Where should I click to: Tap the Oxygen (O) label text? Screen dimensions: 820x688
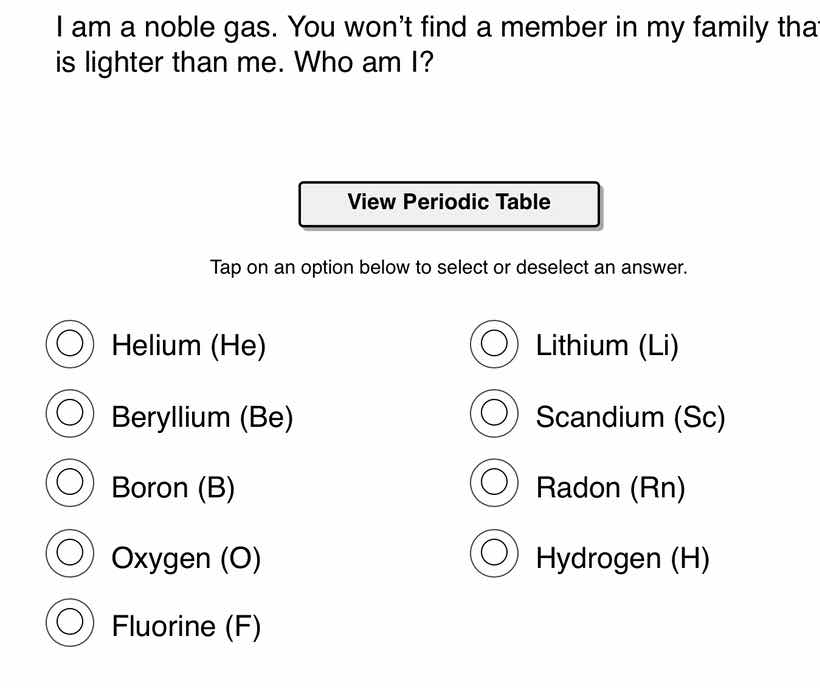click(186, 557)
